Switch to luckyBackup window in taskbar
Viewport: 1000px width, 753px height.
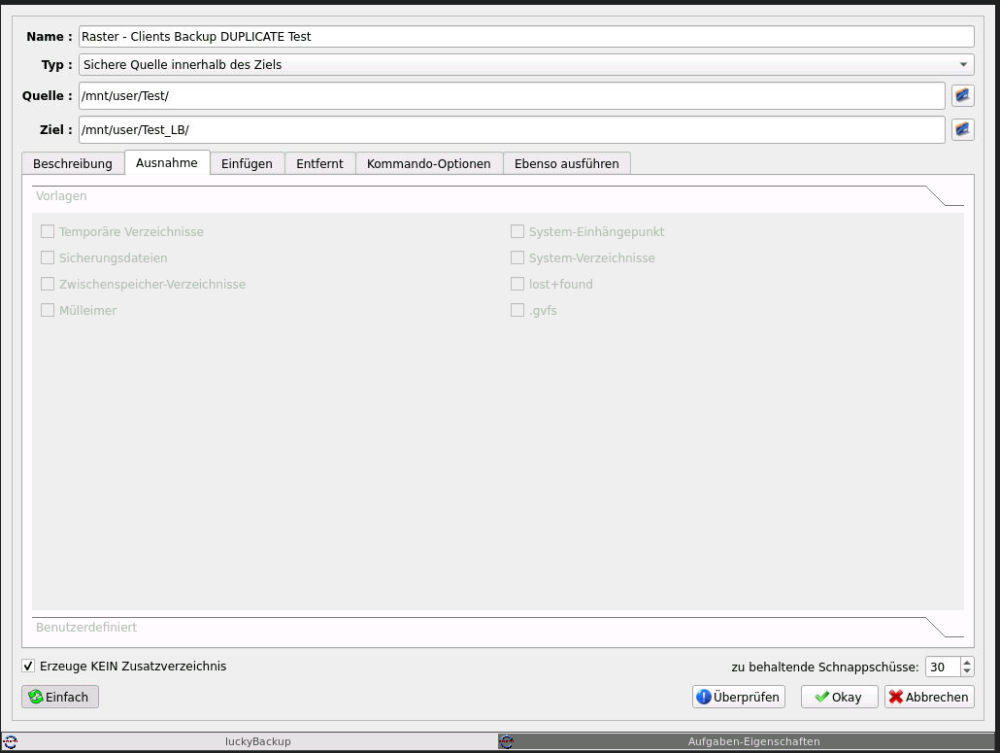pyautogui.click(x=249, y=742)
